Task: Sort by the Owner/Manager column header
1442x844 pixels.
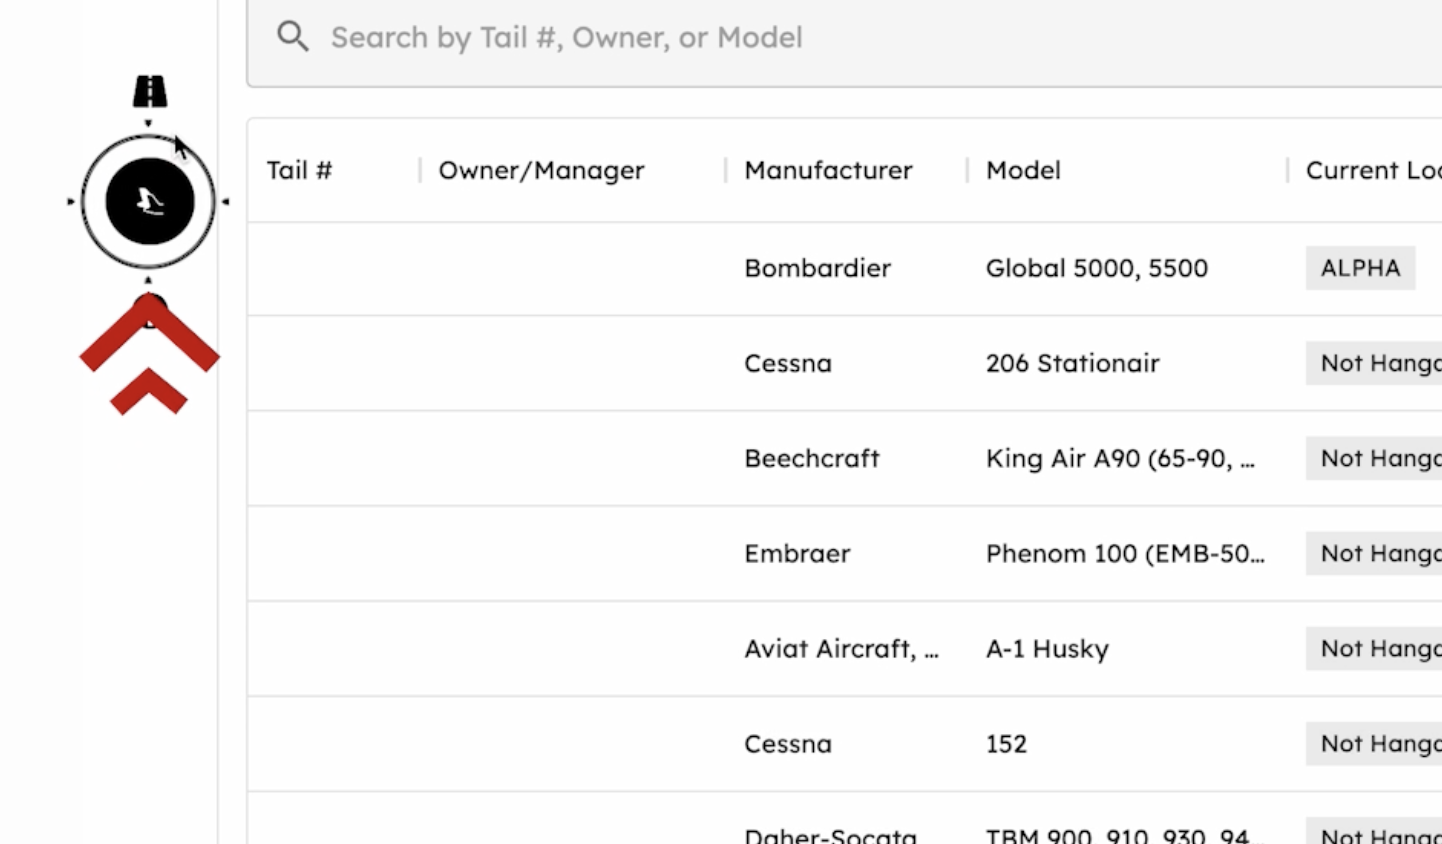Action: point(541,170)
